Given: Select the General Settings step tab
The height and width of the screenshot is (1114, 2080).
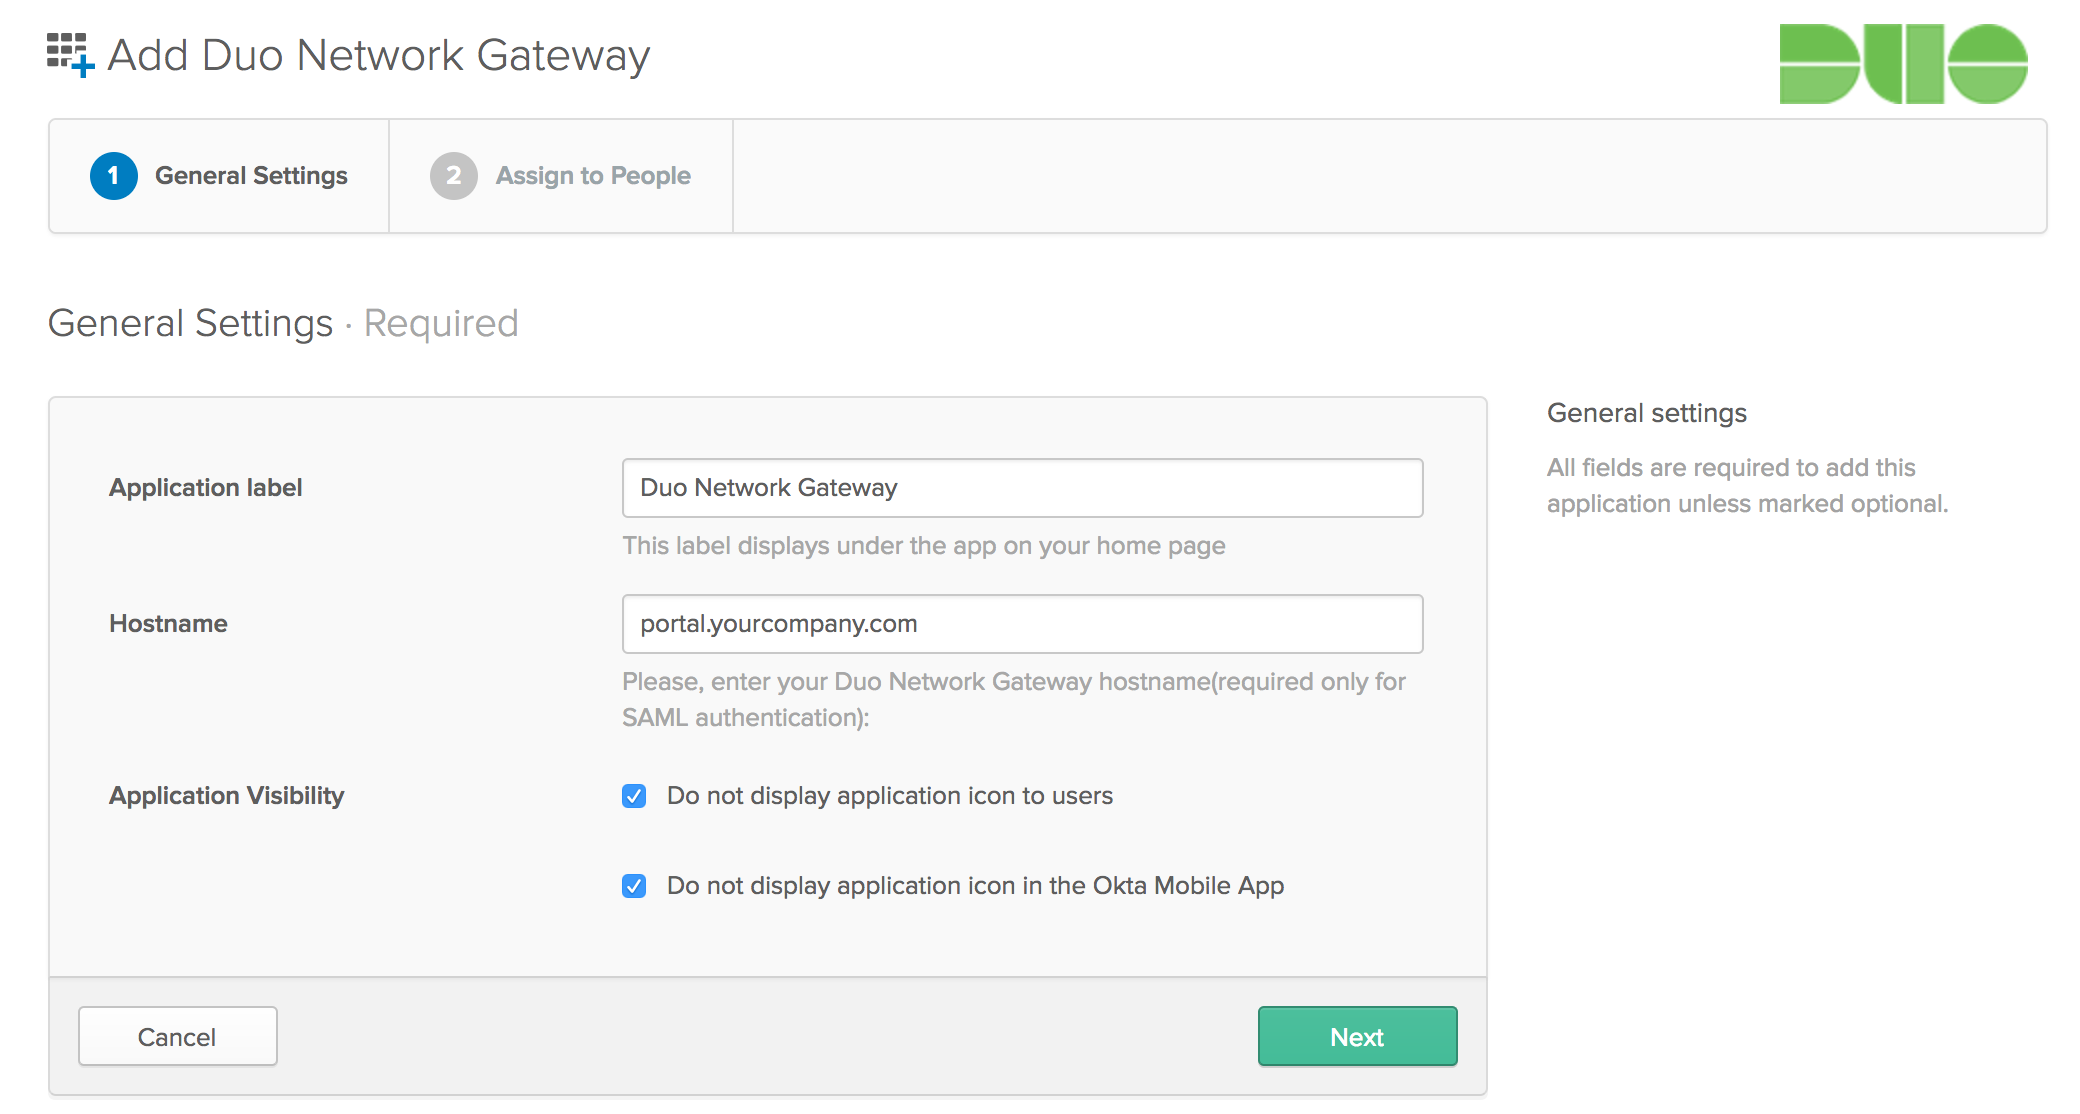Looking at the screenshot, I should tap(219, 176).
